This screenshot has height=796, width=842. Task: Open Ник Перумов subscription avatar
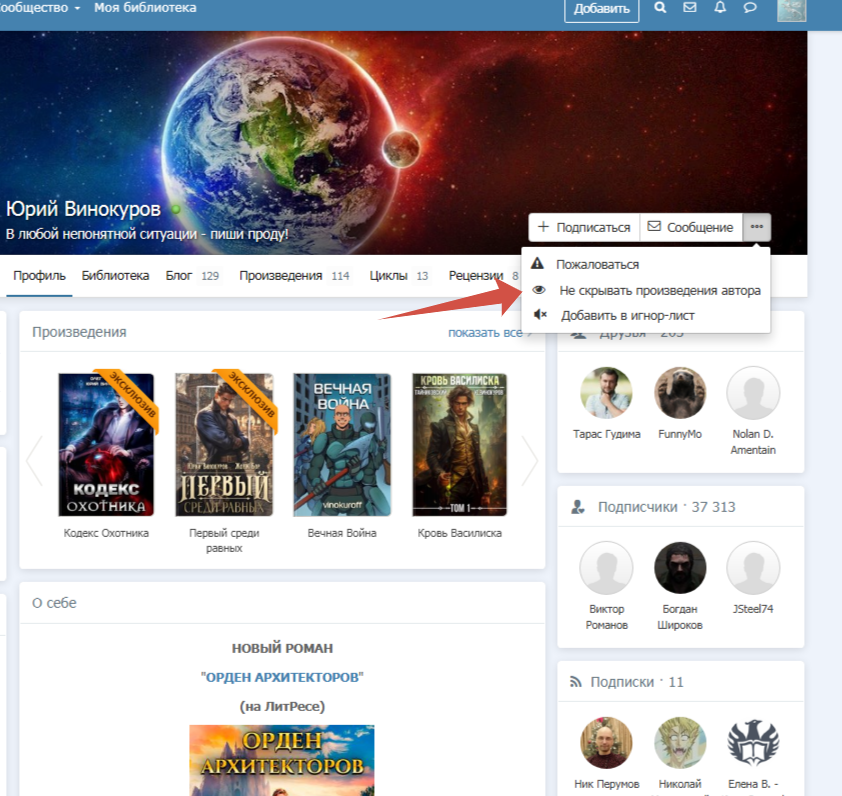(x=607, y=743)
